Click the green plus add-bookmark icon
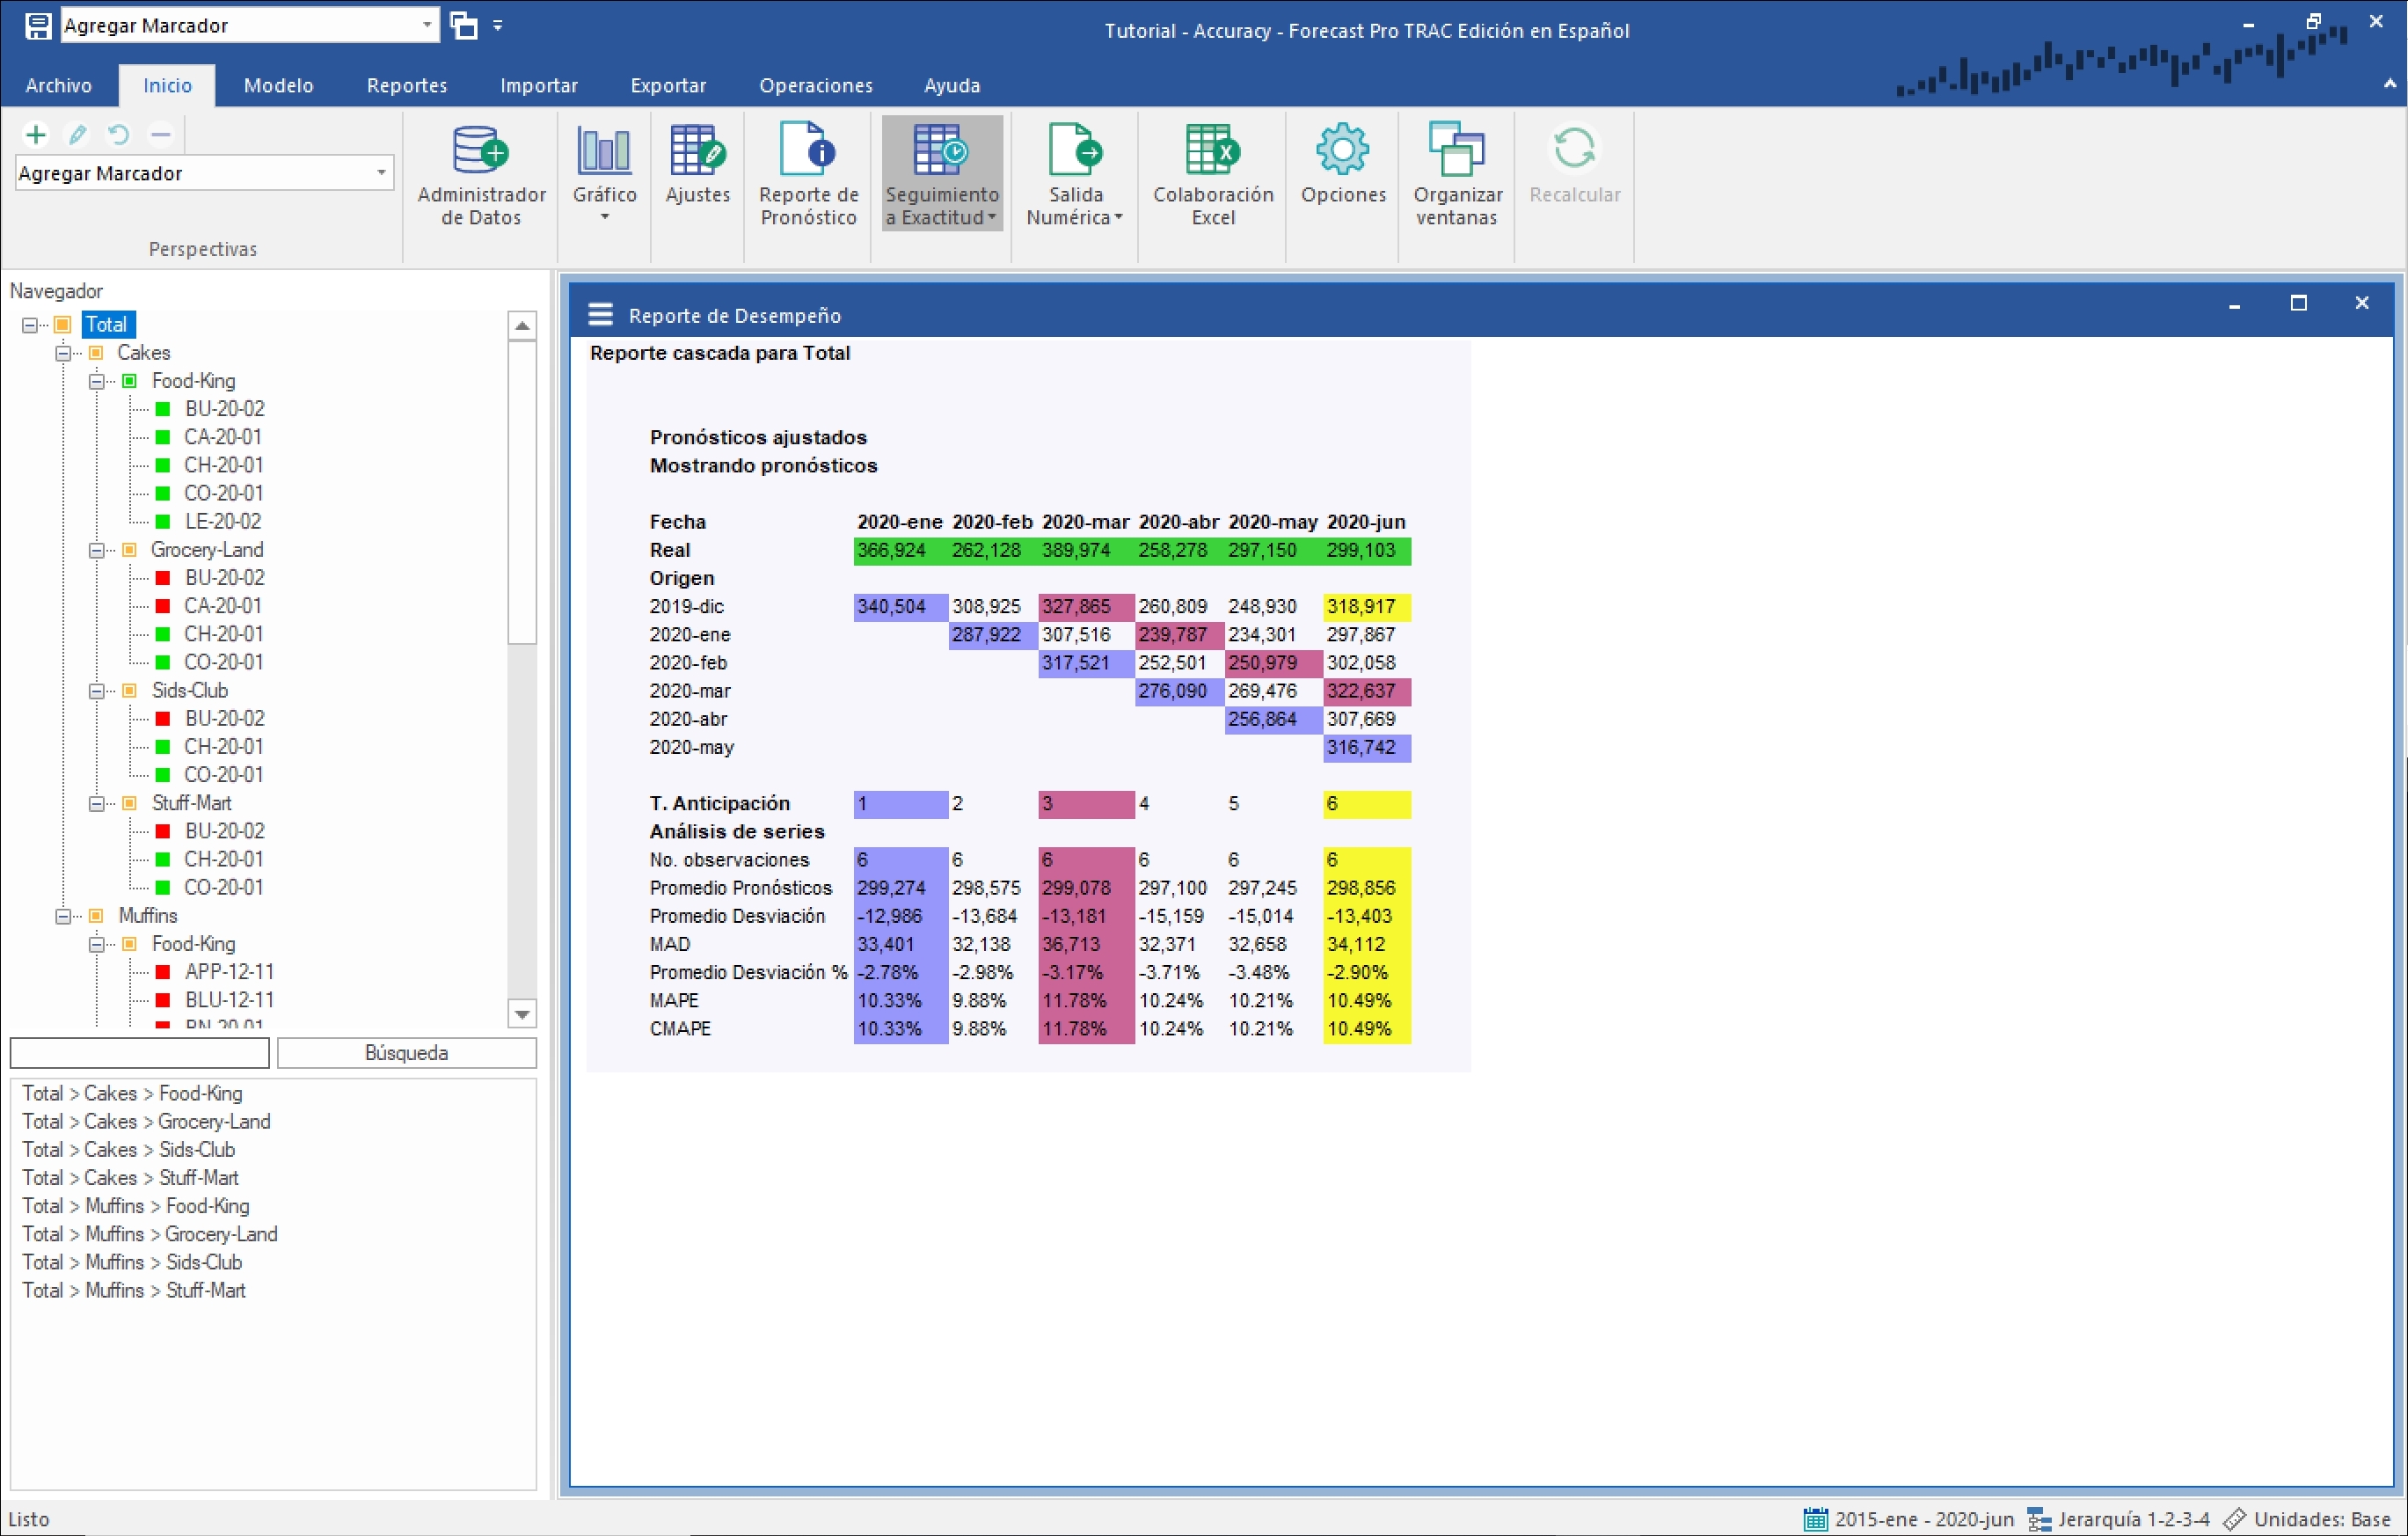 36,134
